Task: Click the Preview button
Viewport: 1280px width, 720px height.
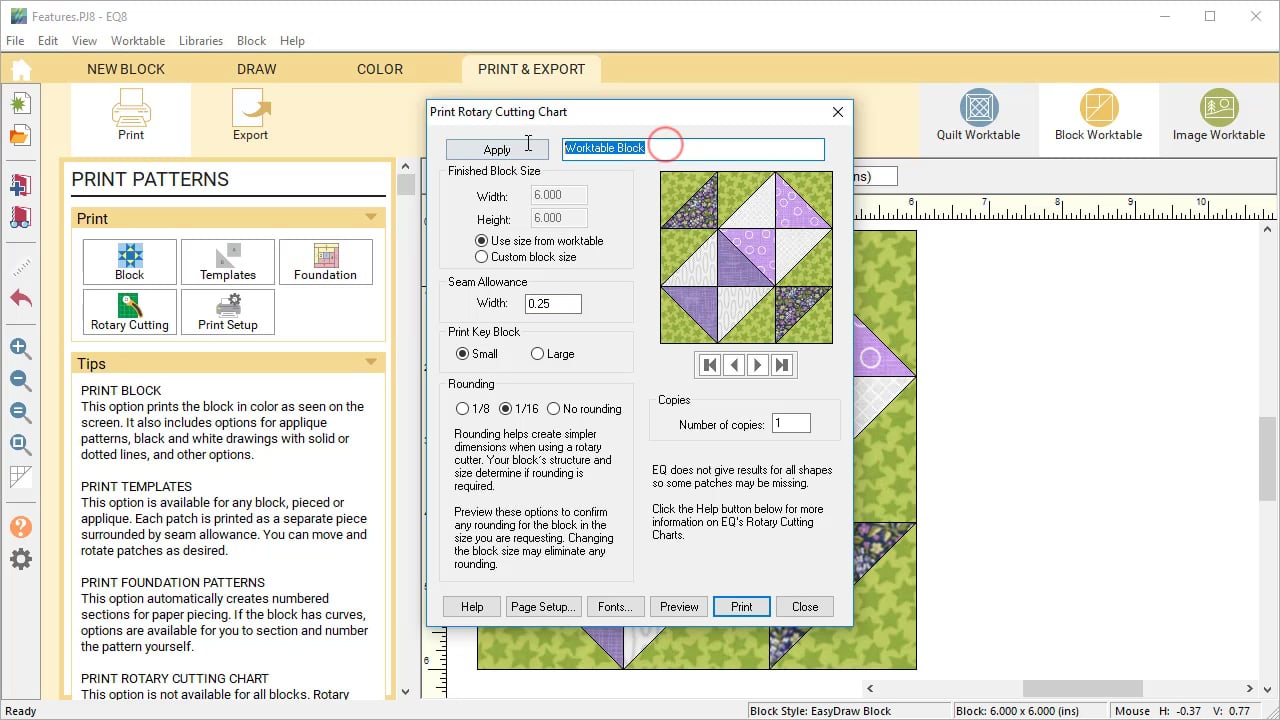Action: pos(679,607)
